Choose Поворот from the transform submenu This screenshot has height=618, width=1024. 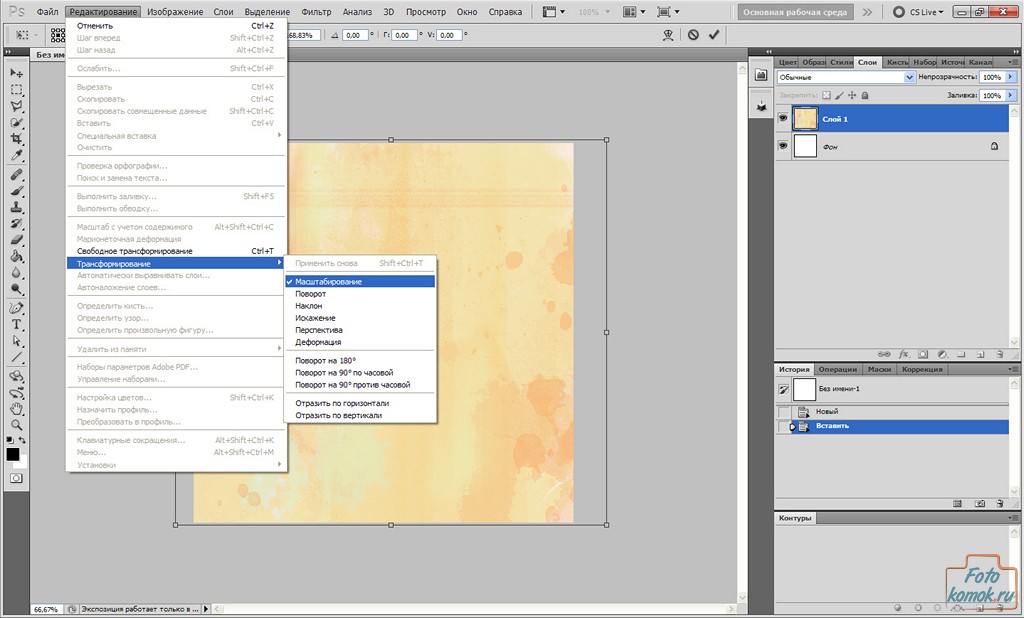tap(310, 294)
